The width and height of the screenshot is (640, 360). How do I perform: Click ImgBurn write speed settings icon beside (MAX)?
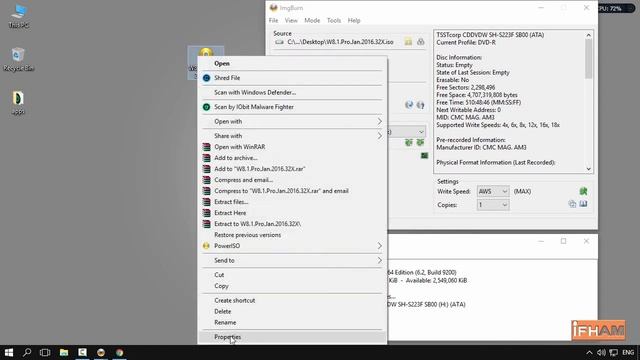[x=583, y=191]
